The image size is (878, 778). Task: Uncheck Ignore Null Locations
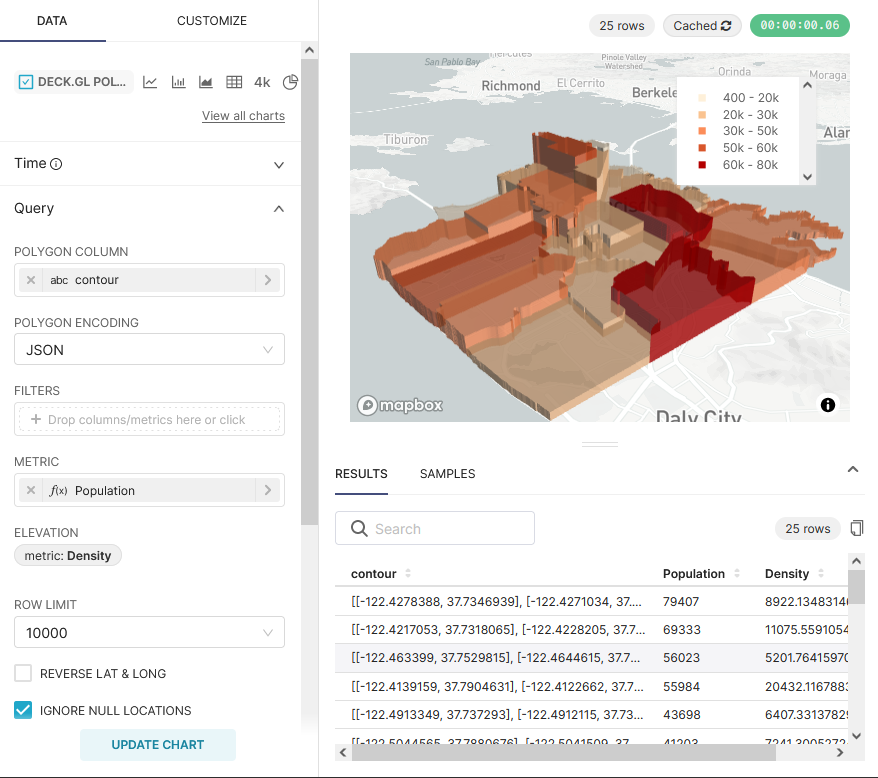tap(23, 710)
